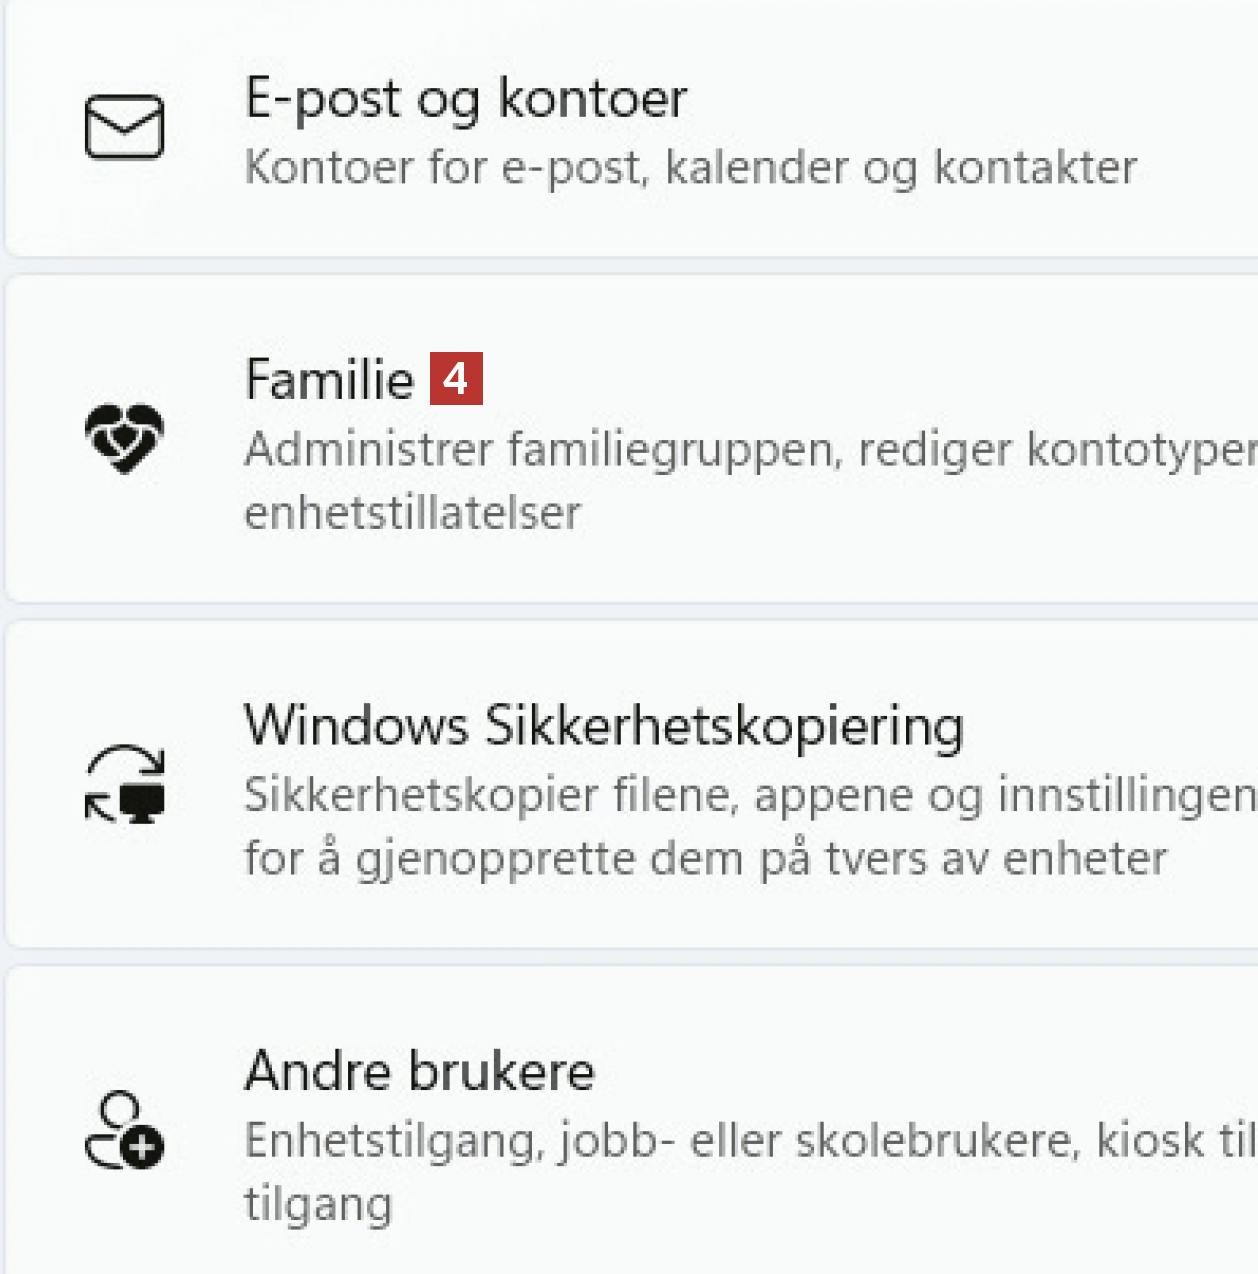
Task: Click the word "enhetstillatelser" under Familie
Action: coord(412,513)
